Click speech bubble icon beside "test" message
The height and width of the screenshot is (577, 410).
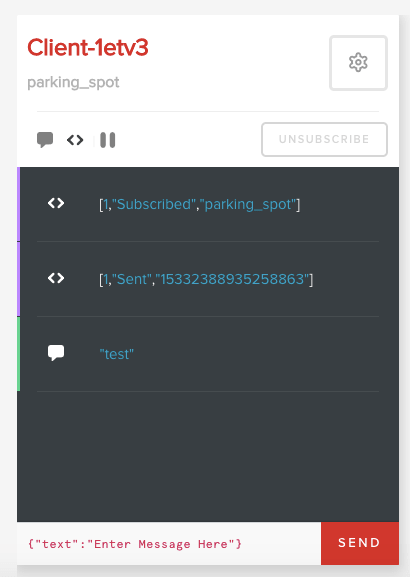[x=56, y=353]
